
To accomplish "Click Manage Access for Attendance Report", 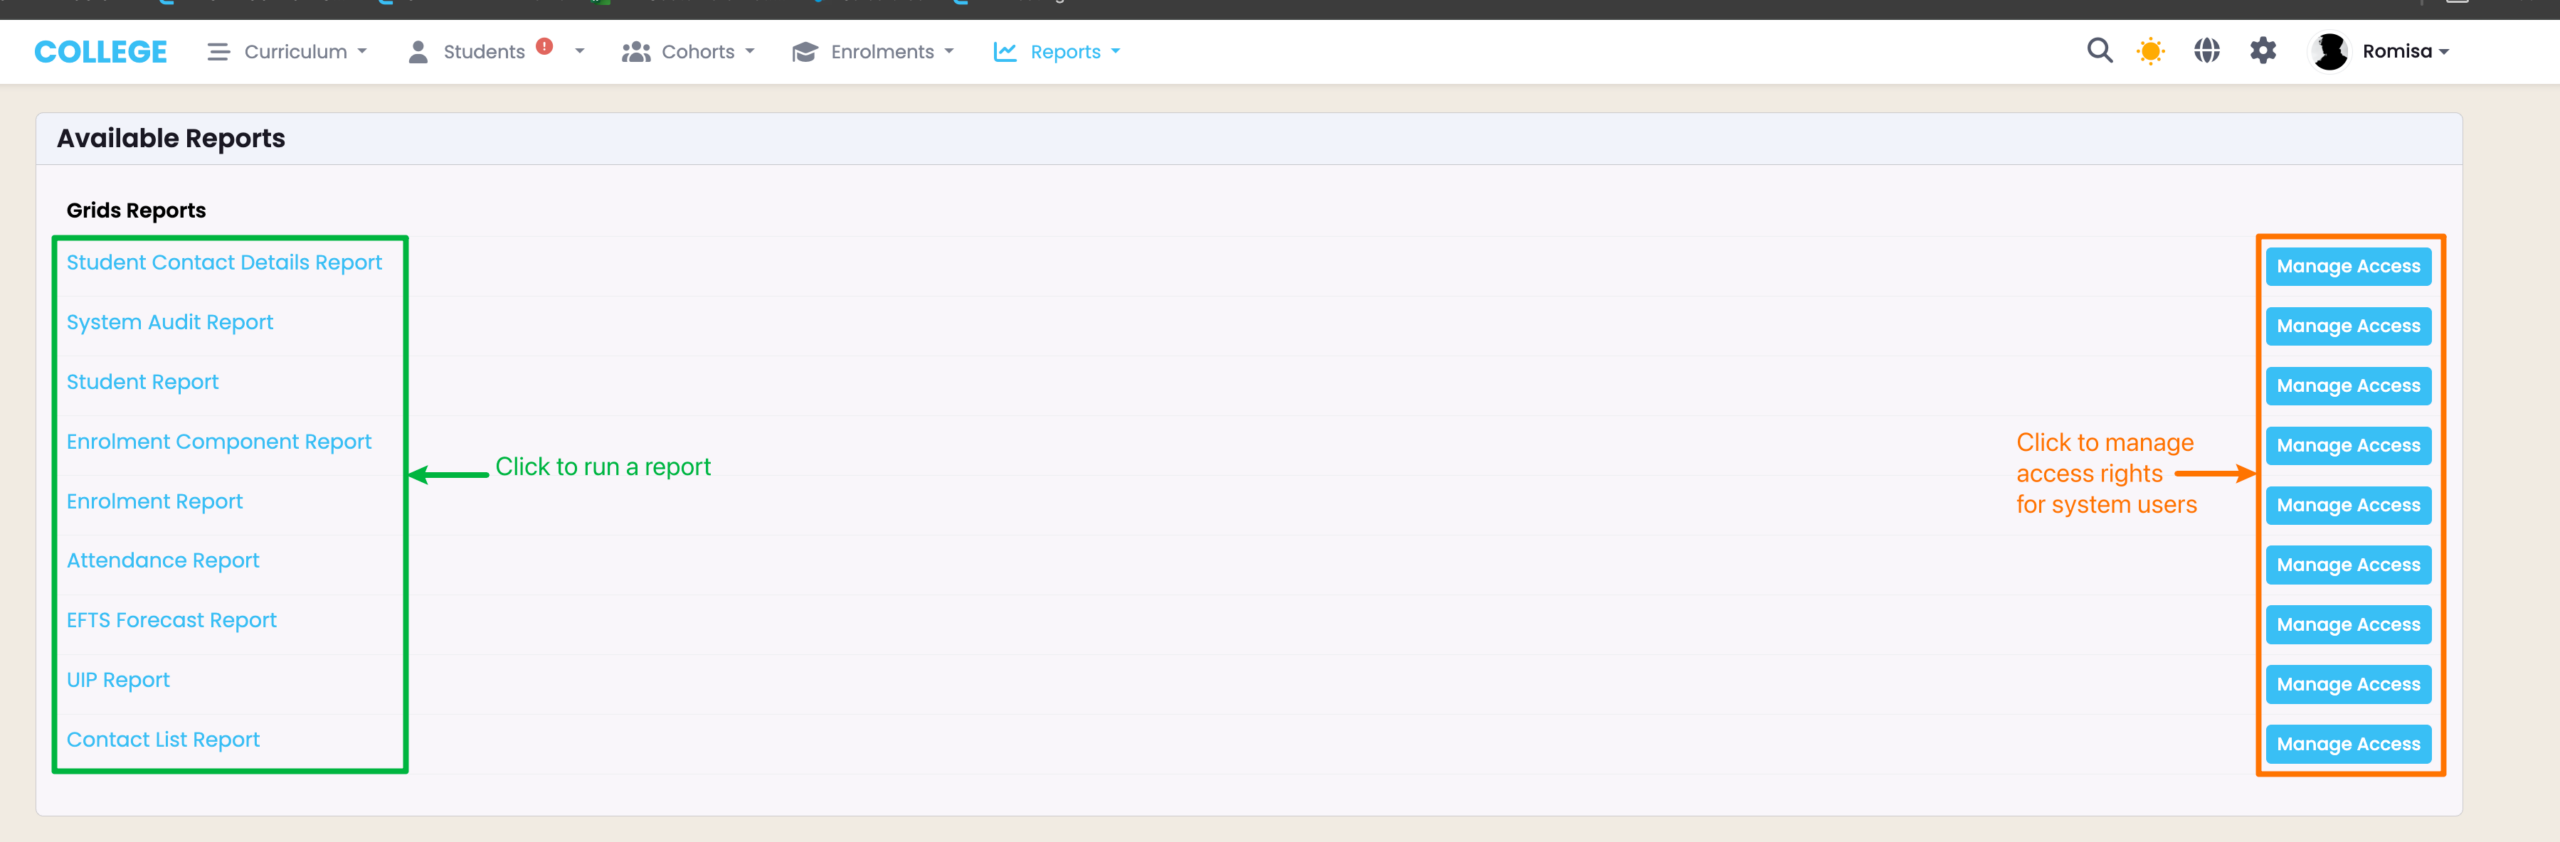I will [2347, 565].
